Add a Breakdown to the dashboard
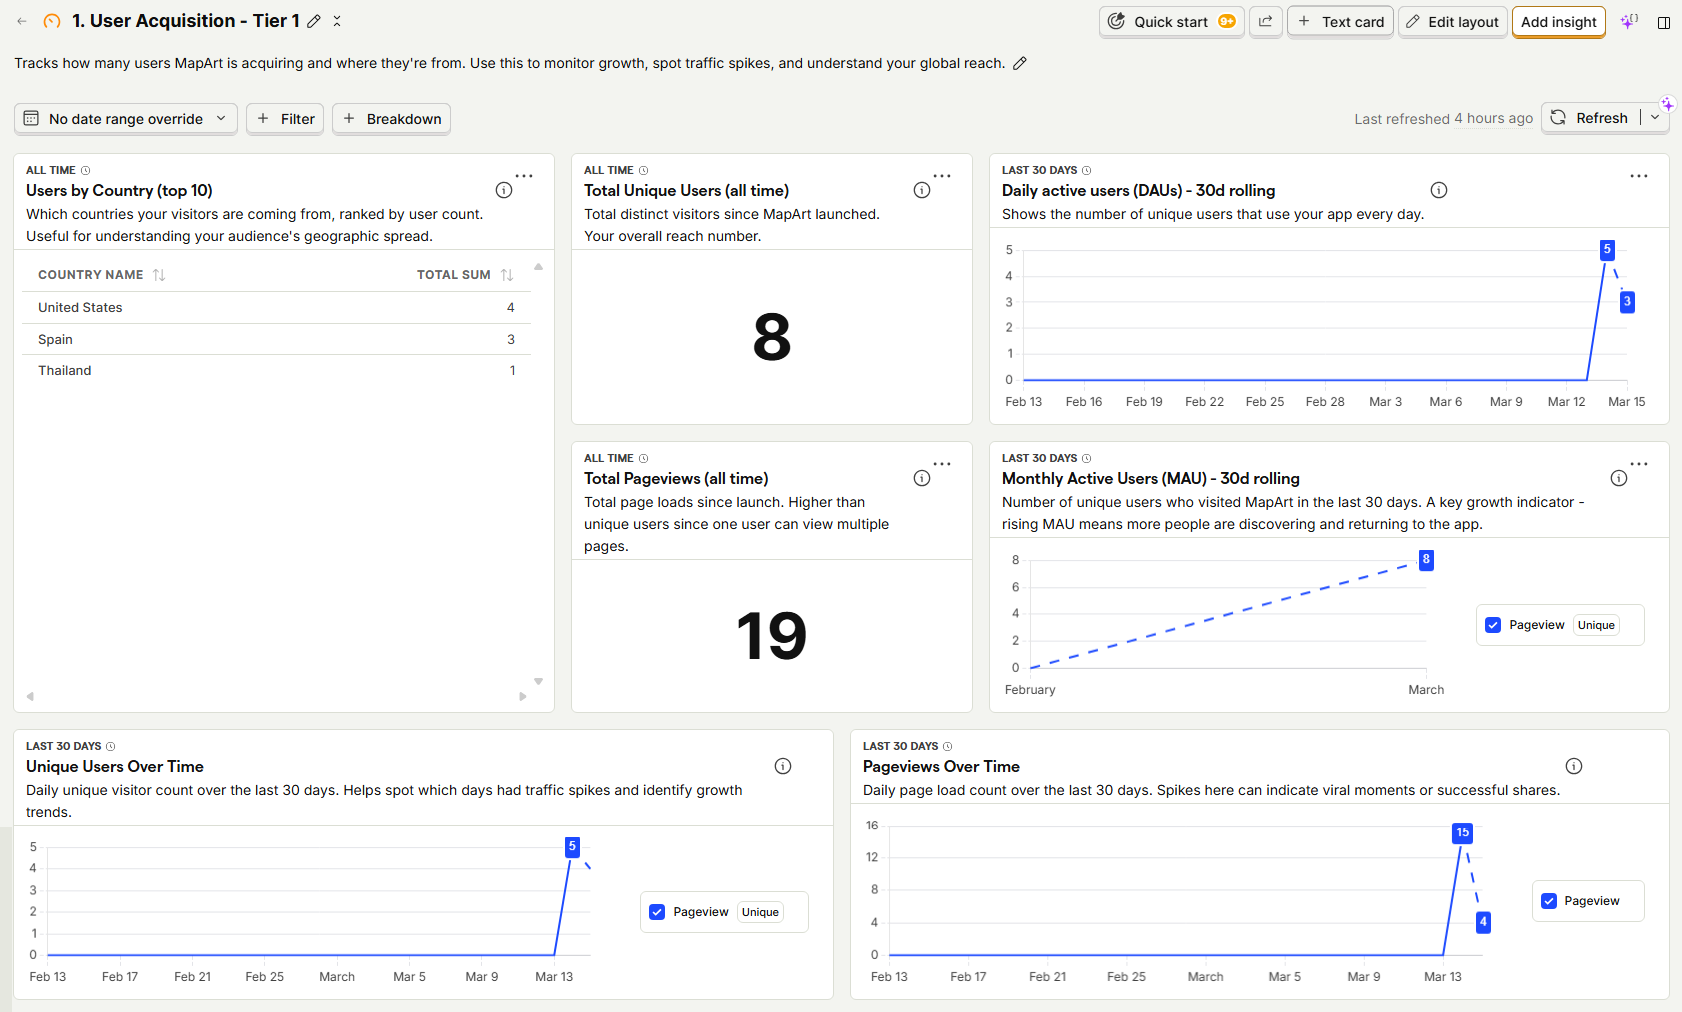The width and height of the screenshot is (1682, 1012). coord(391,118)
